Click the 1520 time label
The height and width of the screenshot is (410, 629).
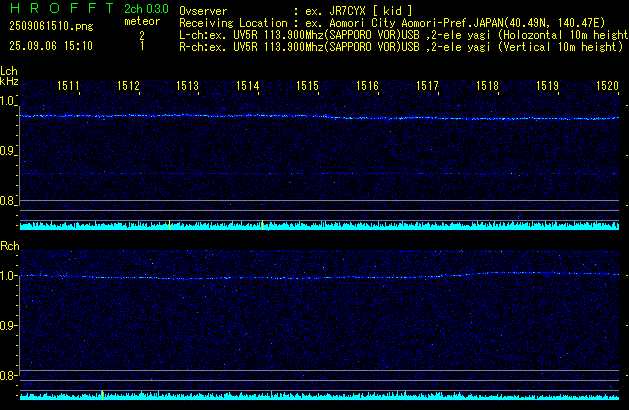607,86
